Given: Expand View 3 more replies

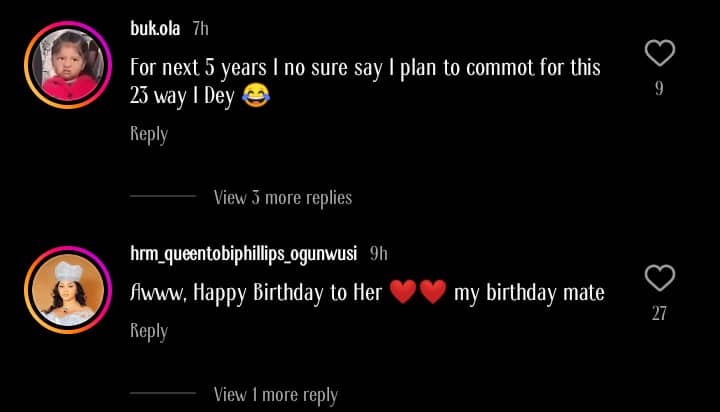Looking at the screenshot, I should click(283, 198).
